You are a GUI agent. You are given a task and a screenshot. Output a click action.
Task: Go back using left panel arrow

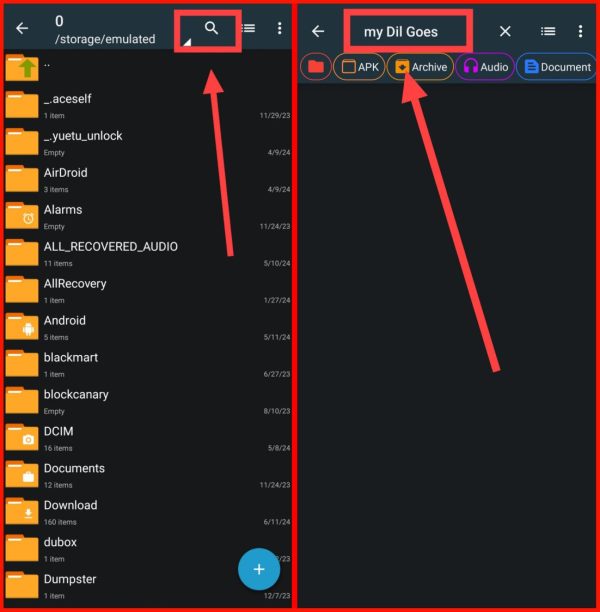click(22, 28)
